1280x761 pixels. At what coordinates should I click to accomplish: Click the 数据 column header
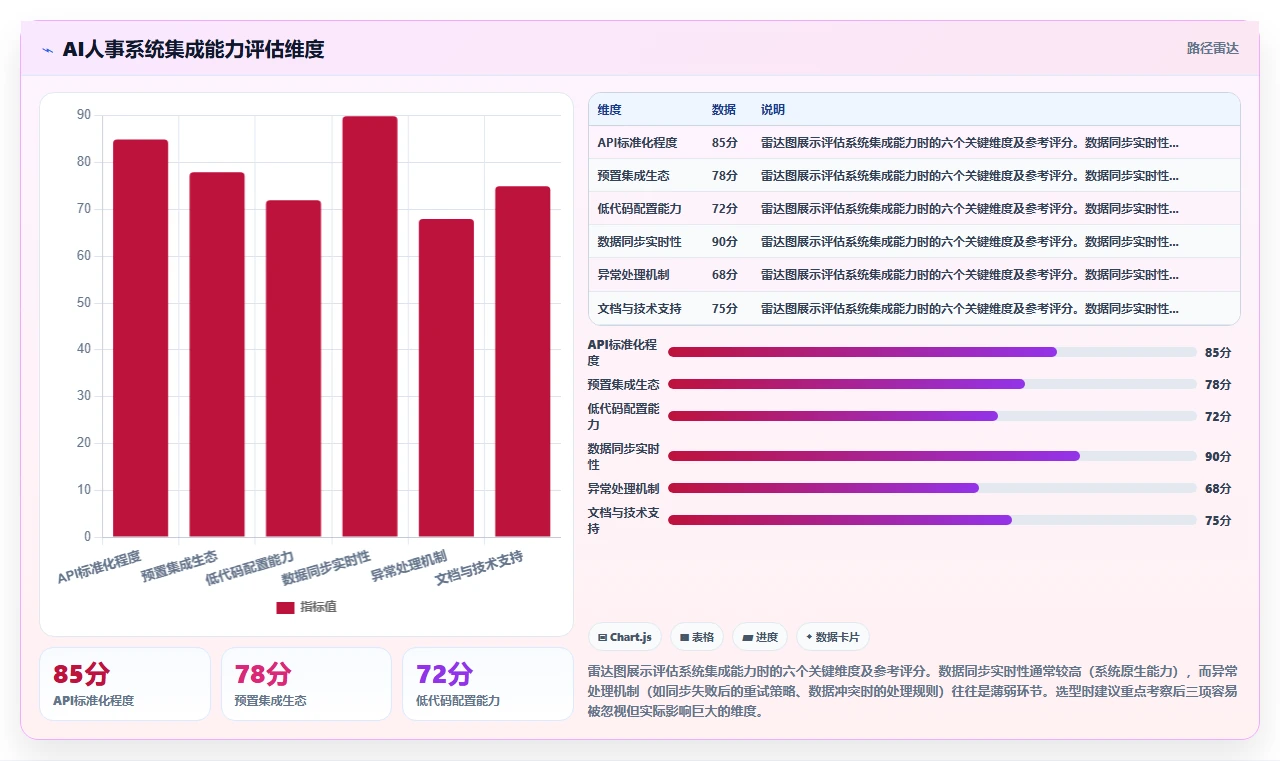724,110
